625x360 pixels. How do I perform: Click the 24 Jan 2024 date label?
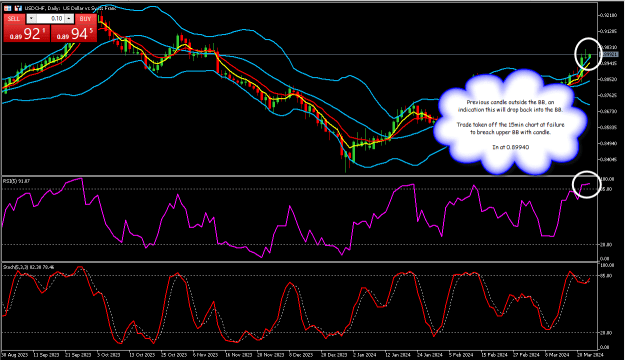coord(430,354)
